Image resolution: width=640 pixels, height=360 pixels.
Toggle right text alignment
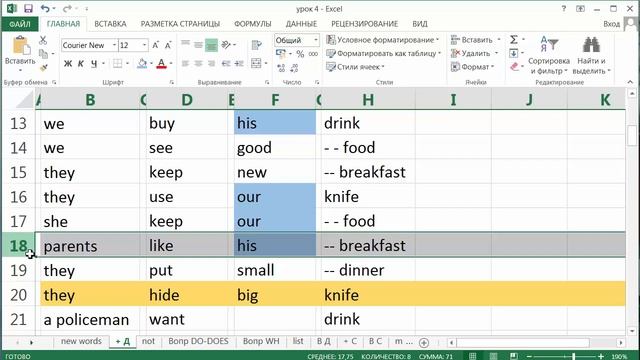coord(211,63)
